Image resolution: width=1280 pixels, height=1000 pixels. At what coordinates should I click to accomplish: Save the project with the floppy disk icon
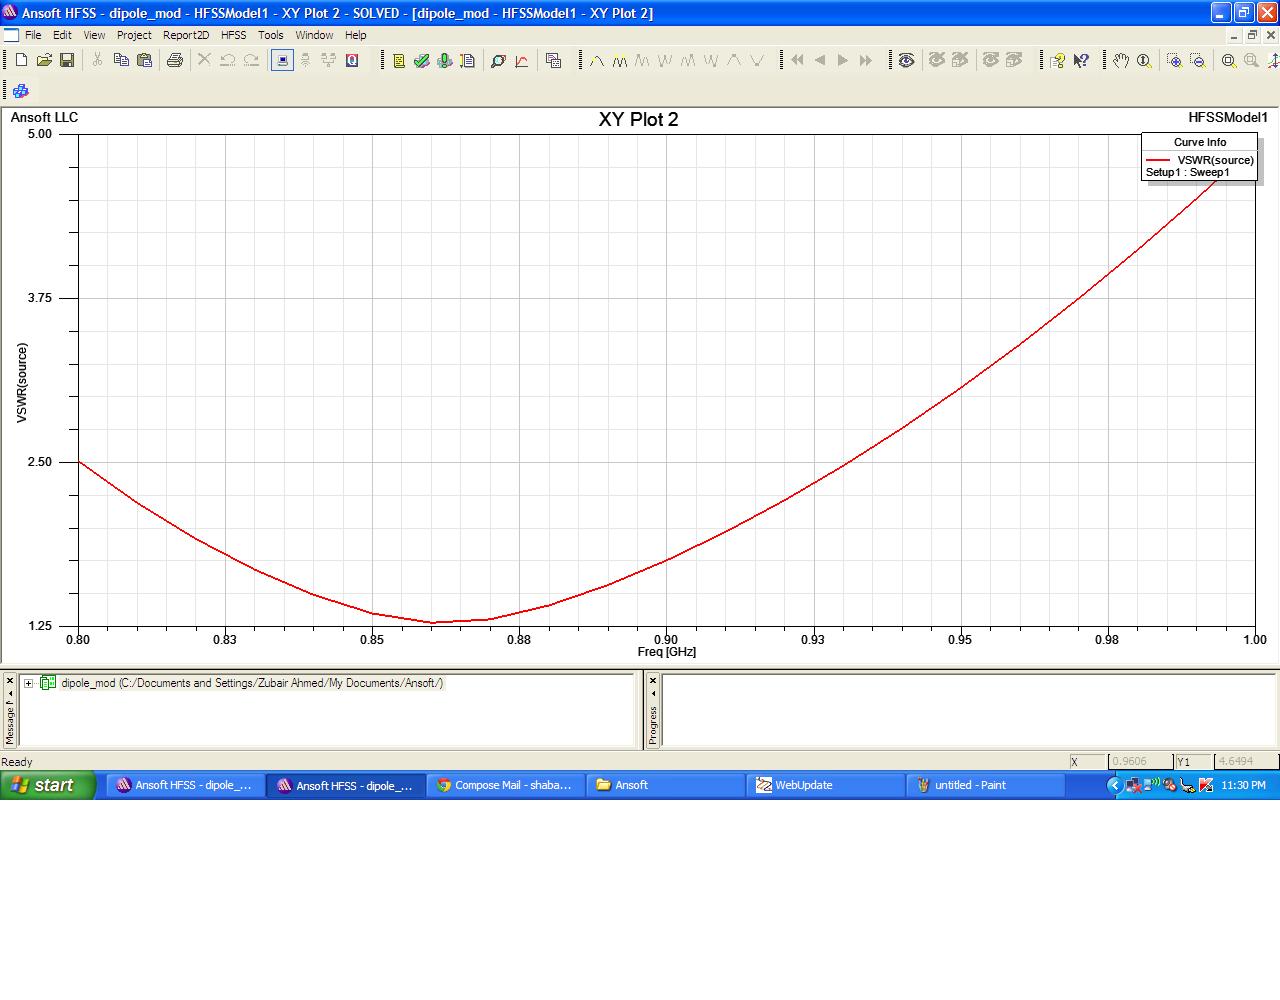pos(67,60)
